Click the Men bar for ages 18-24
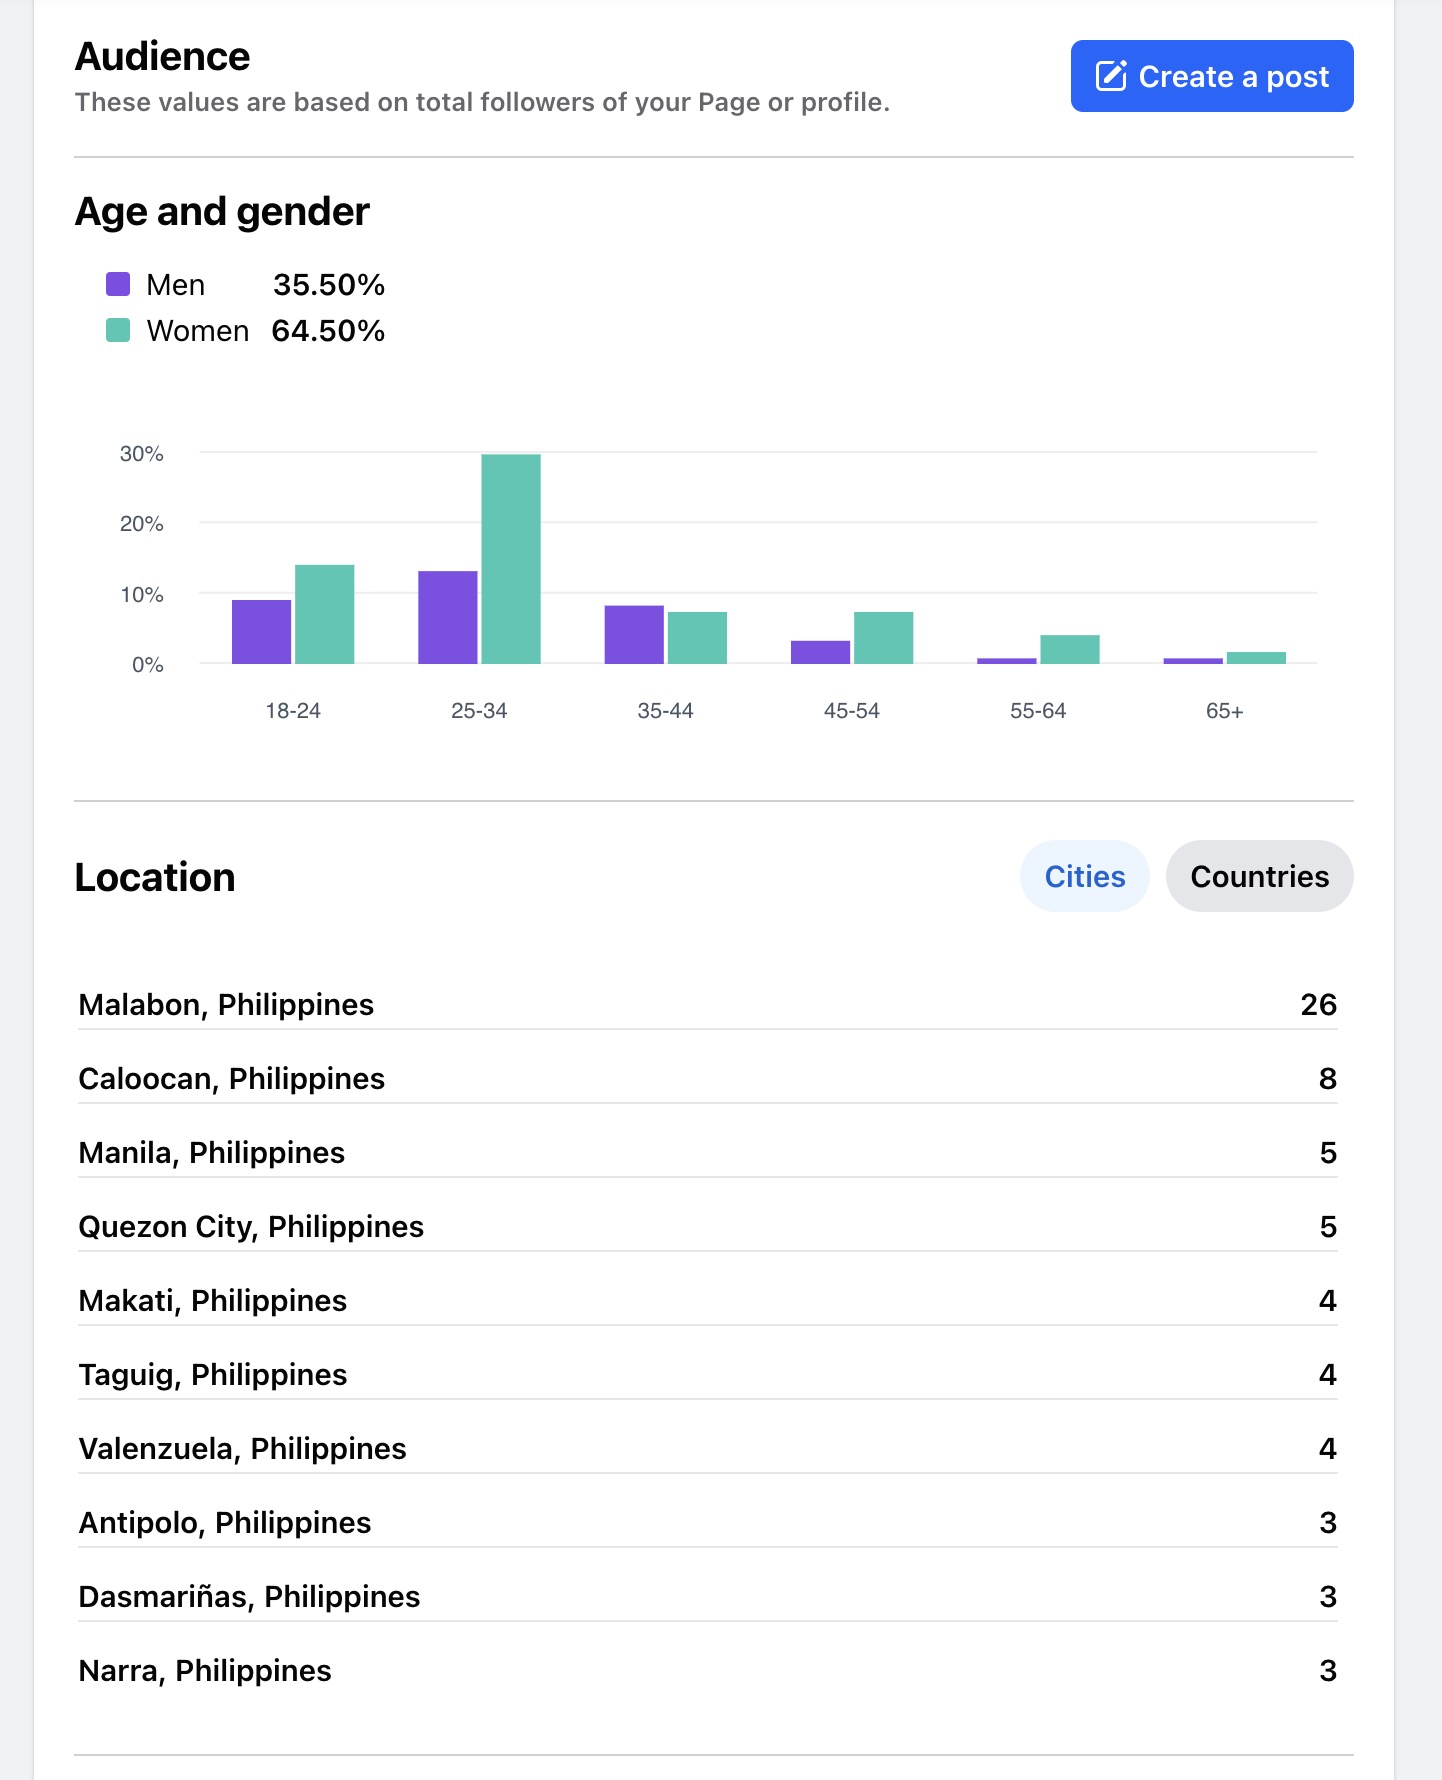Image resolution: width=1442 pixels, height=1780 pixels. point(261,631)
